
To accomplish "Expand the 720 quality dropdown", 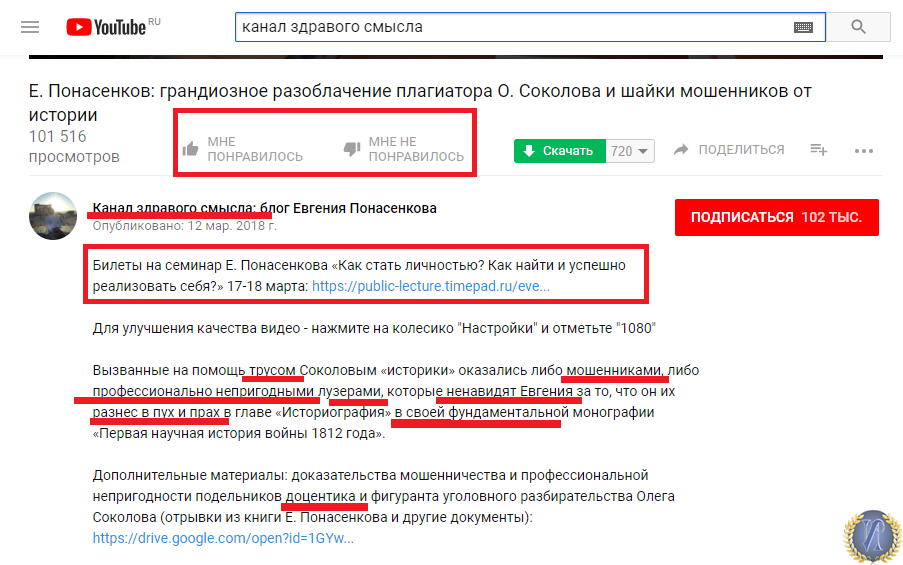I will click(630, 151).
